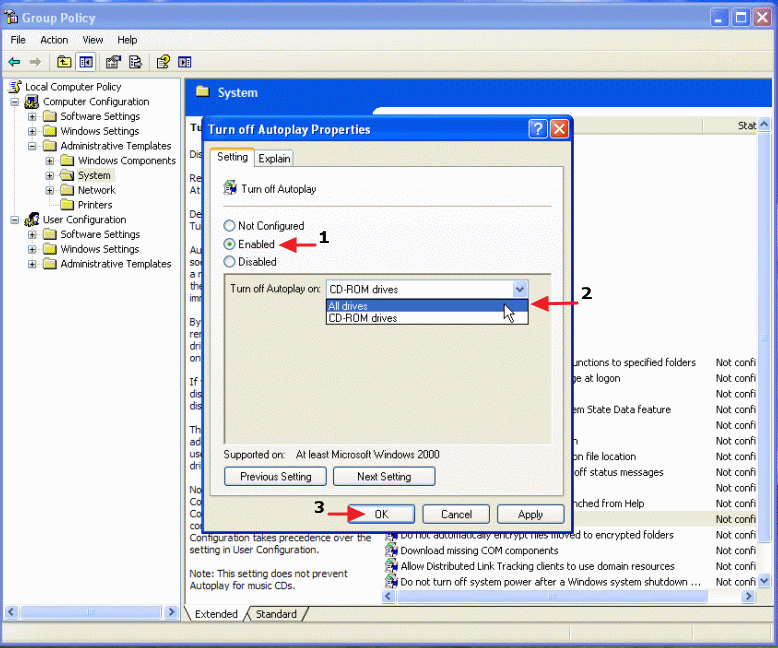Click the System folder icon in the tree
The width and height of the screenshot is (778, 648).
67,175
